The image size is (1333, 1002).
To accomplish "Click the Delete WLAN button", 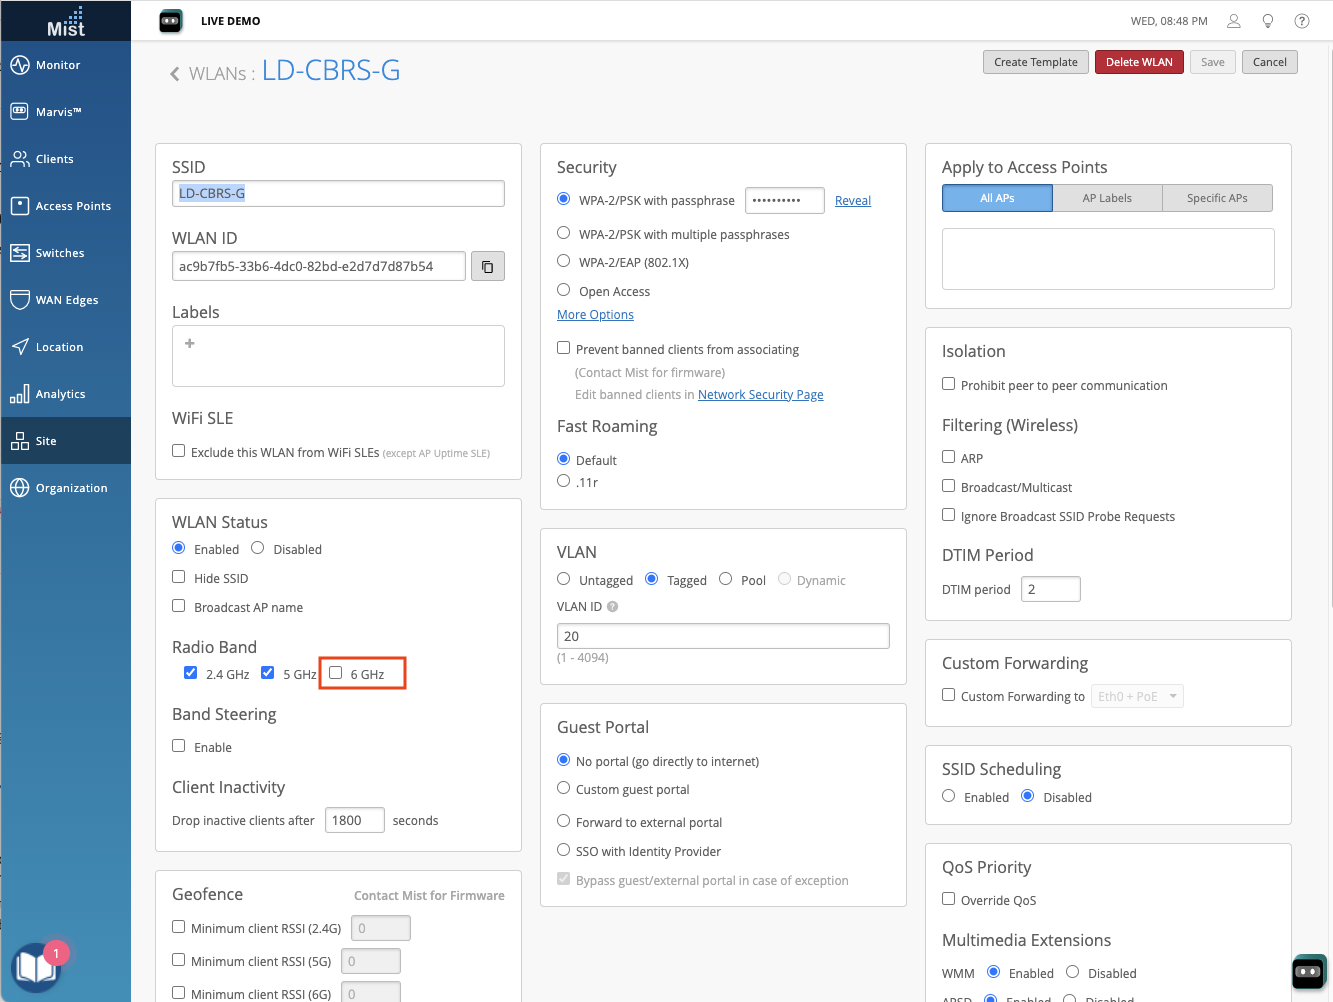I will pos(1139,62).
